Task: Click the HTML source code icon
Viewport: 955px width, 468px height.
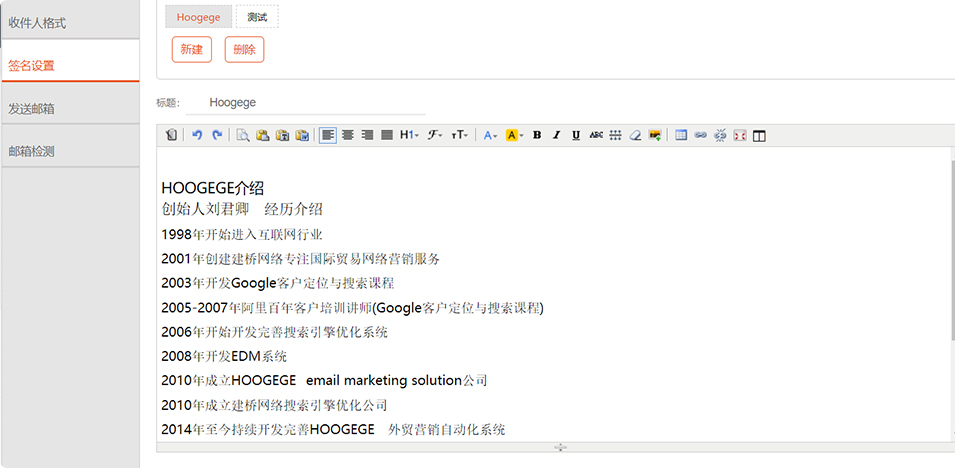Action: 171,135
